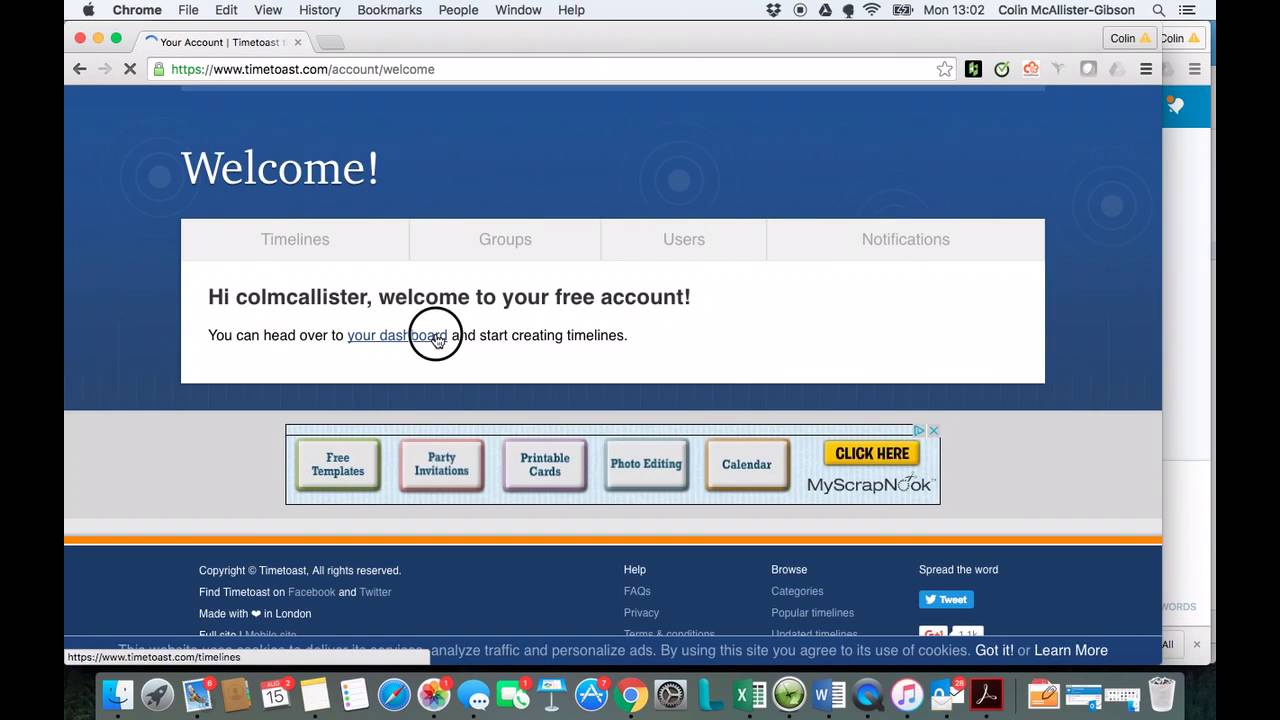This screenshot has height=720, width=1280.
Task: Click the Tweet button
Action: (x=946, y=600)
